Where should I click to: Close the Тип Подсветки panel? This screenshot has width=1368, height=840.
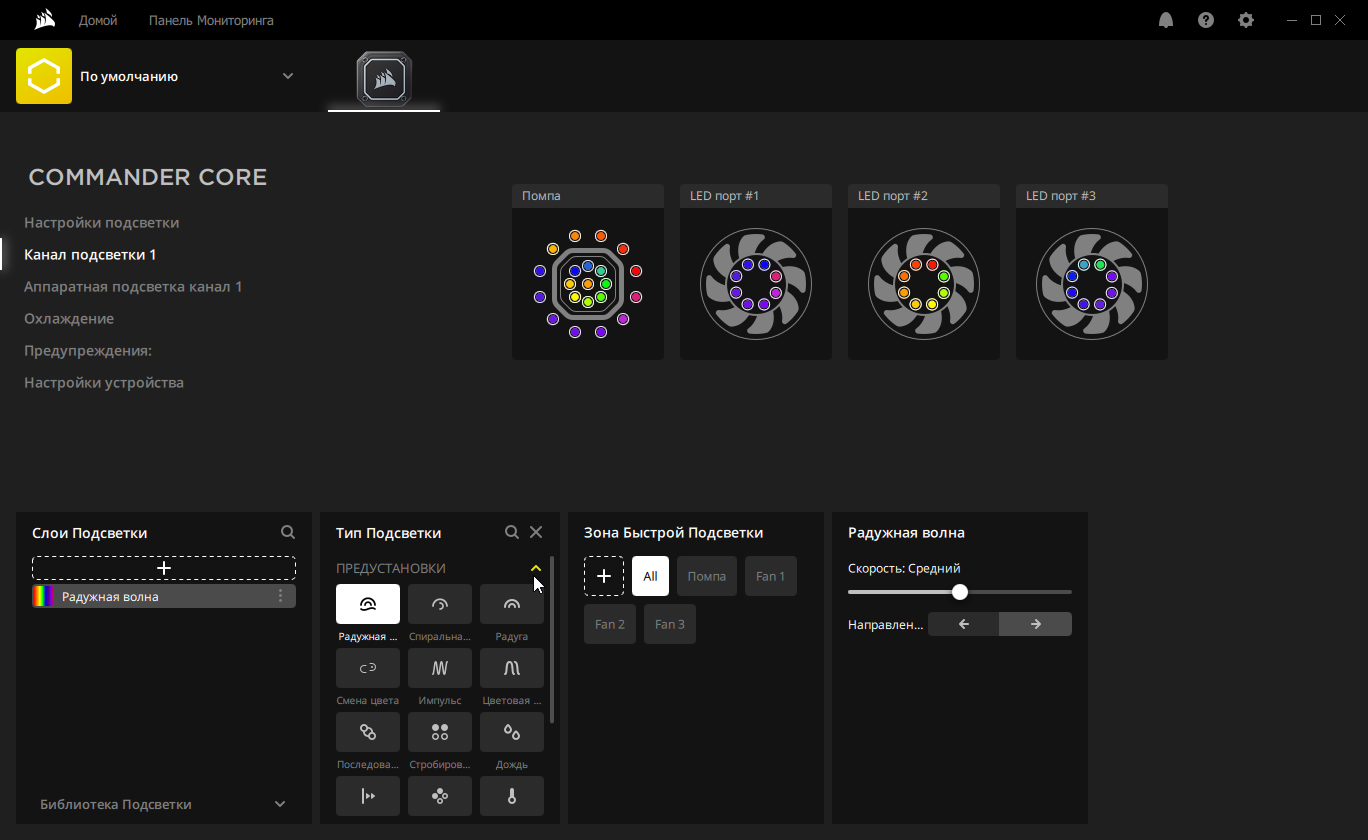click(536, 533)
